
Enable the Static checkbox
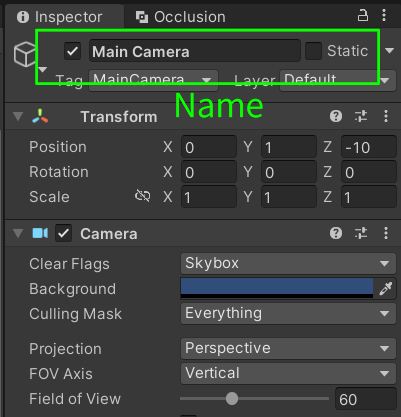[313, 51]
